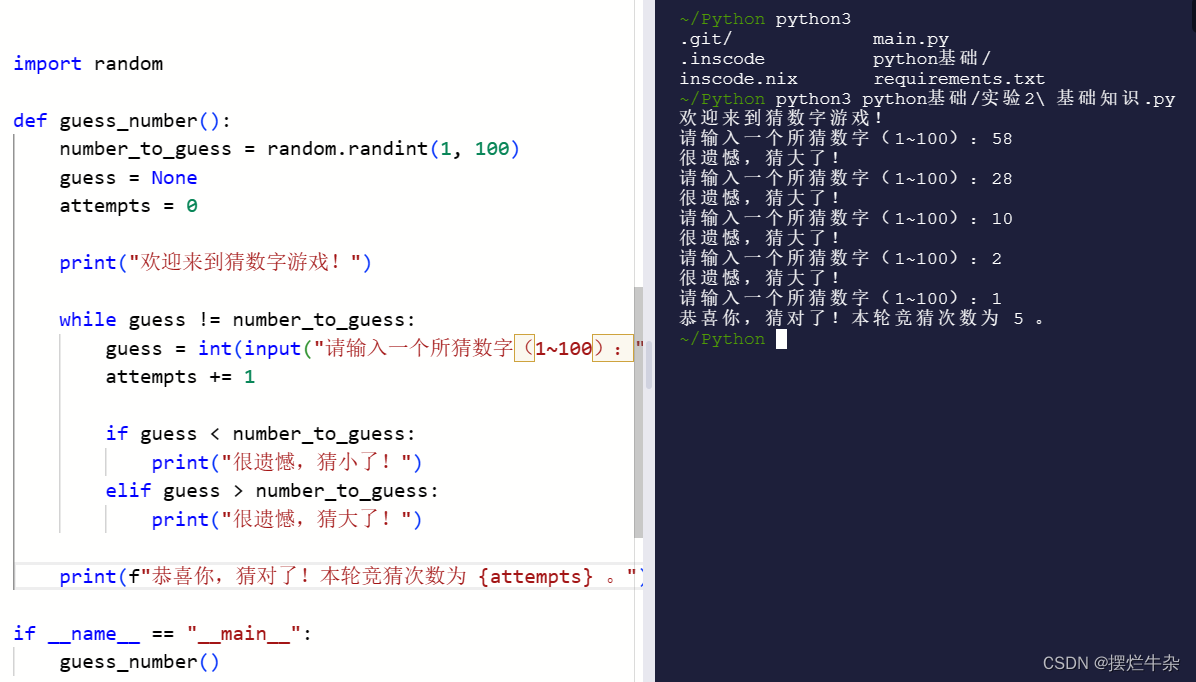Click the blinking terminal cursor block
This screenshot has width=1196, height=682.
pyautogui.click(x=781, y=338)
